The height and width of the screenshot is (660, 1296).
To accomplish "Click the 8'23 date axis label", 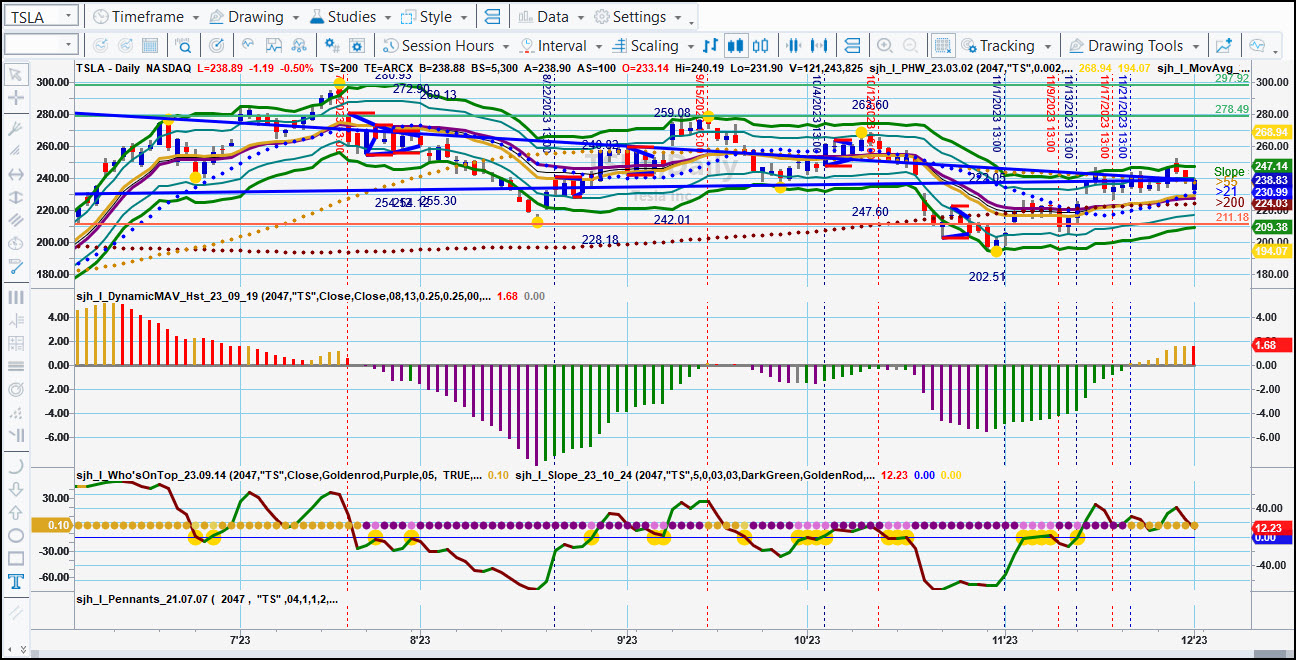I will [x=420, y=640].
